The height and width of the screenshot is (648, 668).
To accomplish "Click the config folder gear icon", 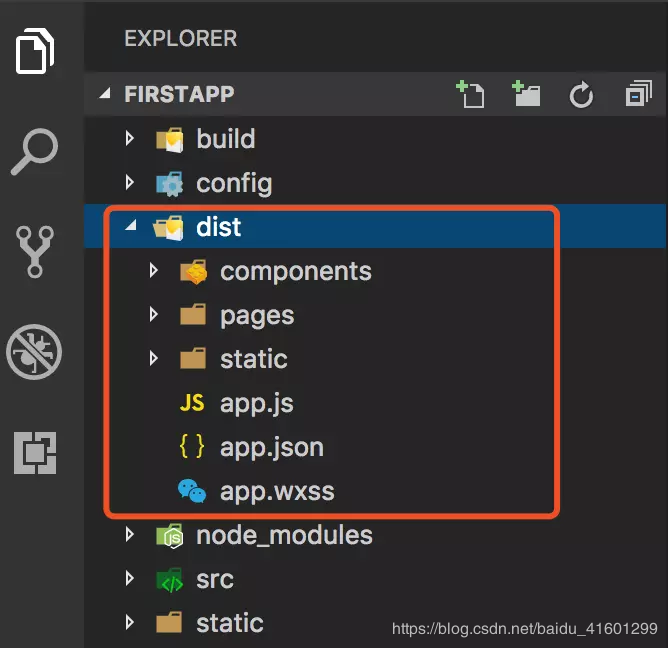I will pyautogui.click(x=170, y=183).
